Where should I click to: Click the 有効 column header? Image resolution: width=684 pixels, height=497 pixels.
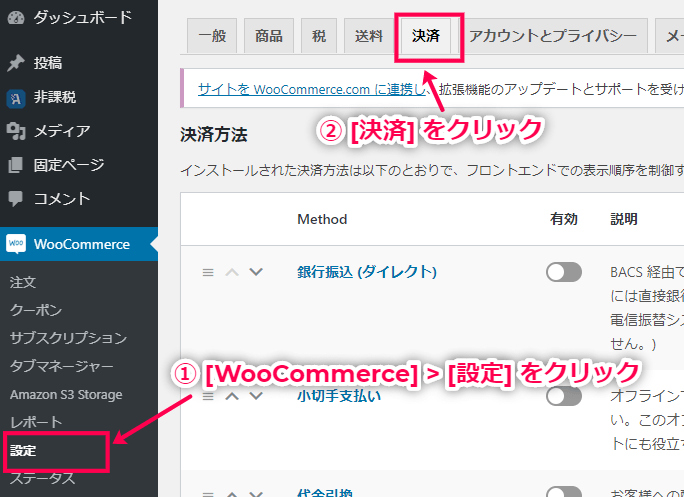[x=564, y=219]
